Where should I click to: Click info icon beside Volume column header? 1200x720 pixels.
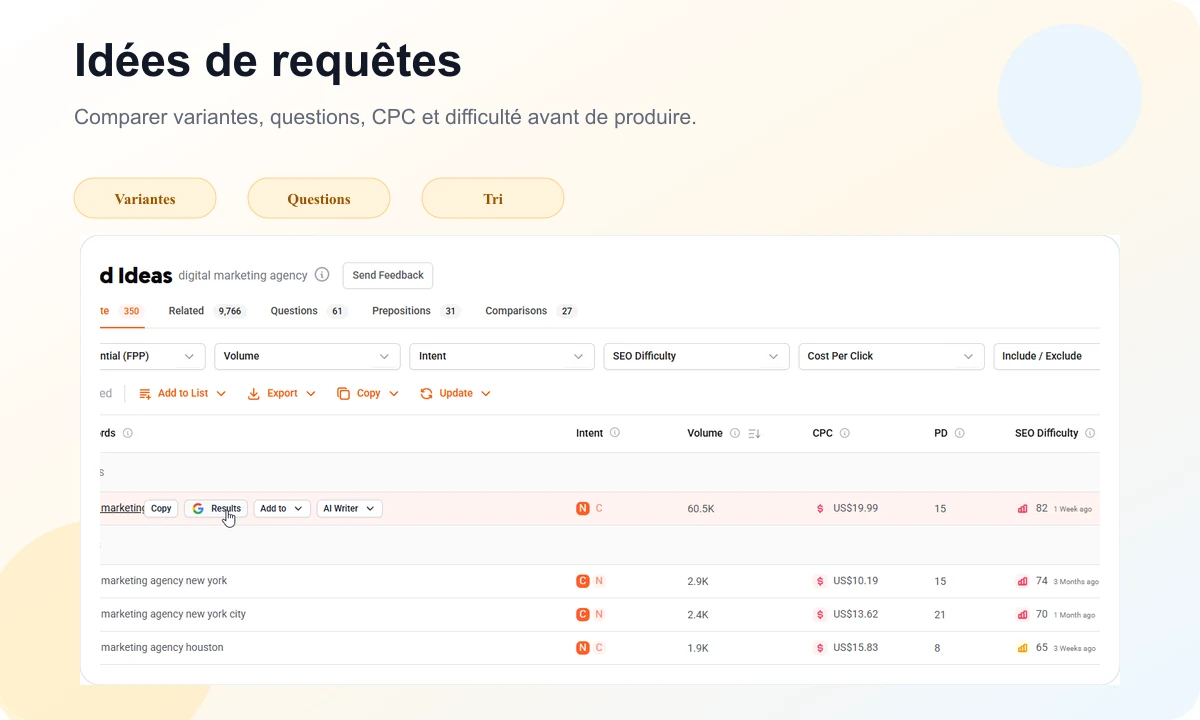pos(735,433)
